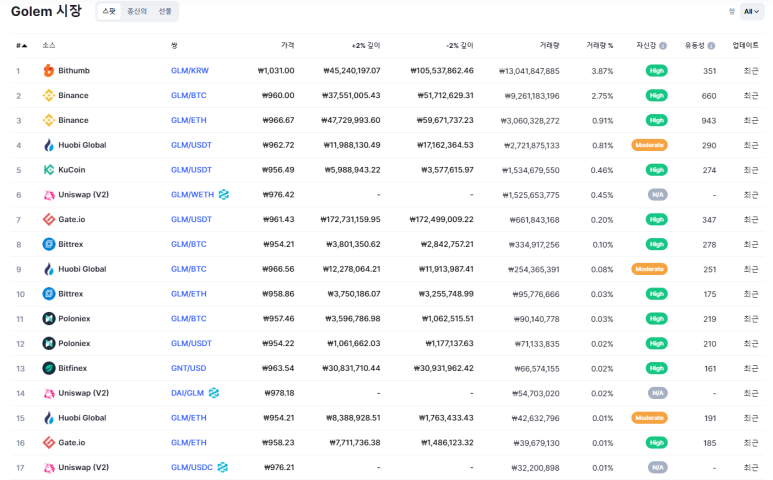
Task: Click Poloniex logo in GLM/BTC row
Action: click(48, 318)
